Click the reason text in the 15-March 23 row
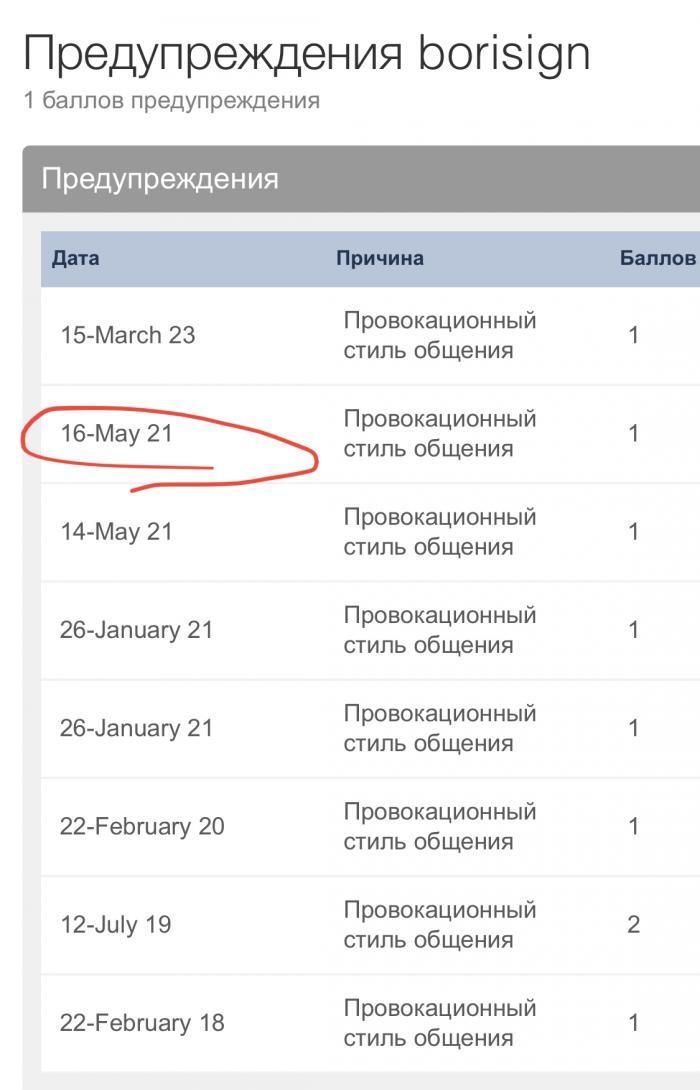The width and height of the screenshot is (700, 1090). pos(440,335)
